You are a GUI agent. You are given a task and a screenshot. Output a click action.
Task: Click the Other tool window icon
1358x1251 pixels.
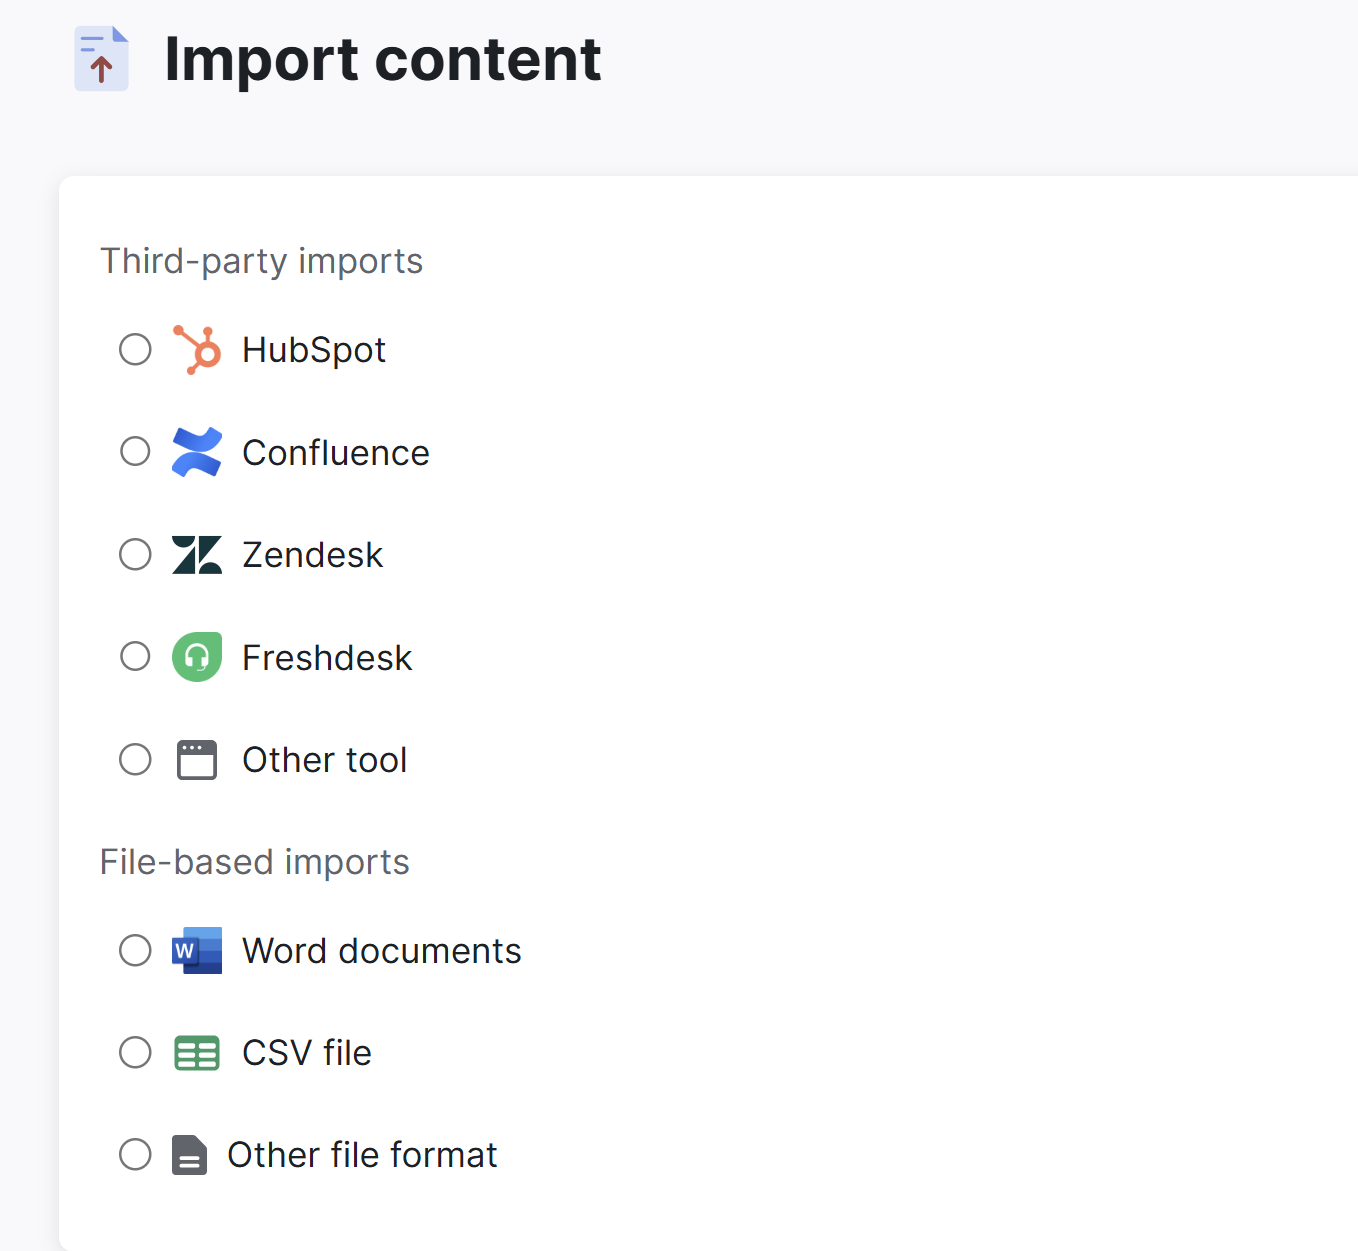click(x=197, y=760)
